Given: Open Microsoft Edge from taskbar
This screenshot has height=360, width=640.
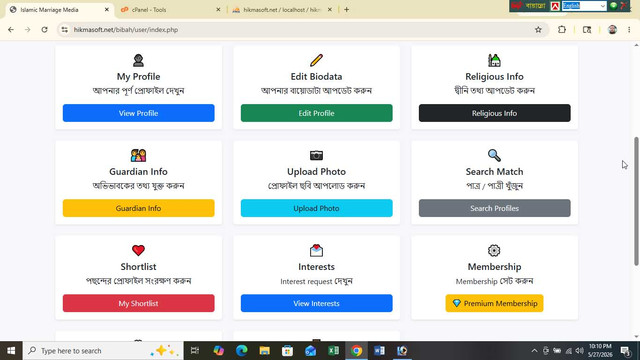Looking at the screenshot, I should click(x=242, y=351).
